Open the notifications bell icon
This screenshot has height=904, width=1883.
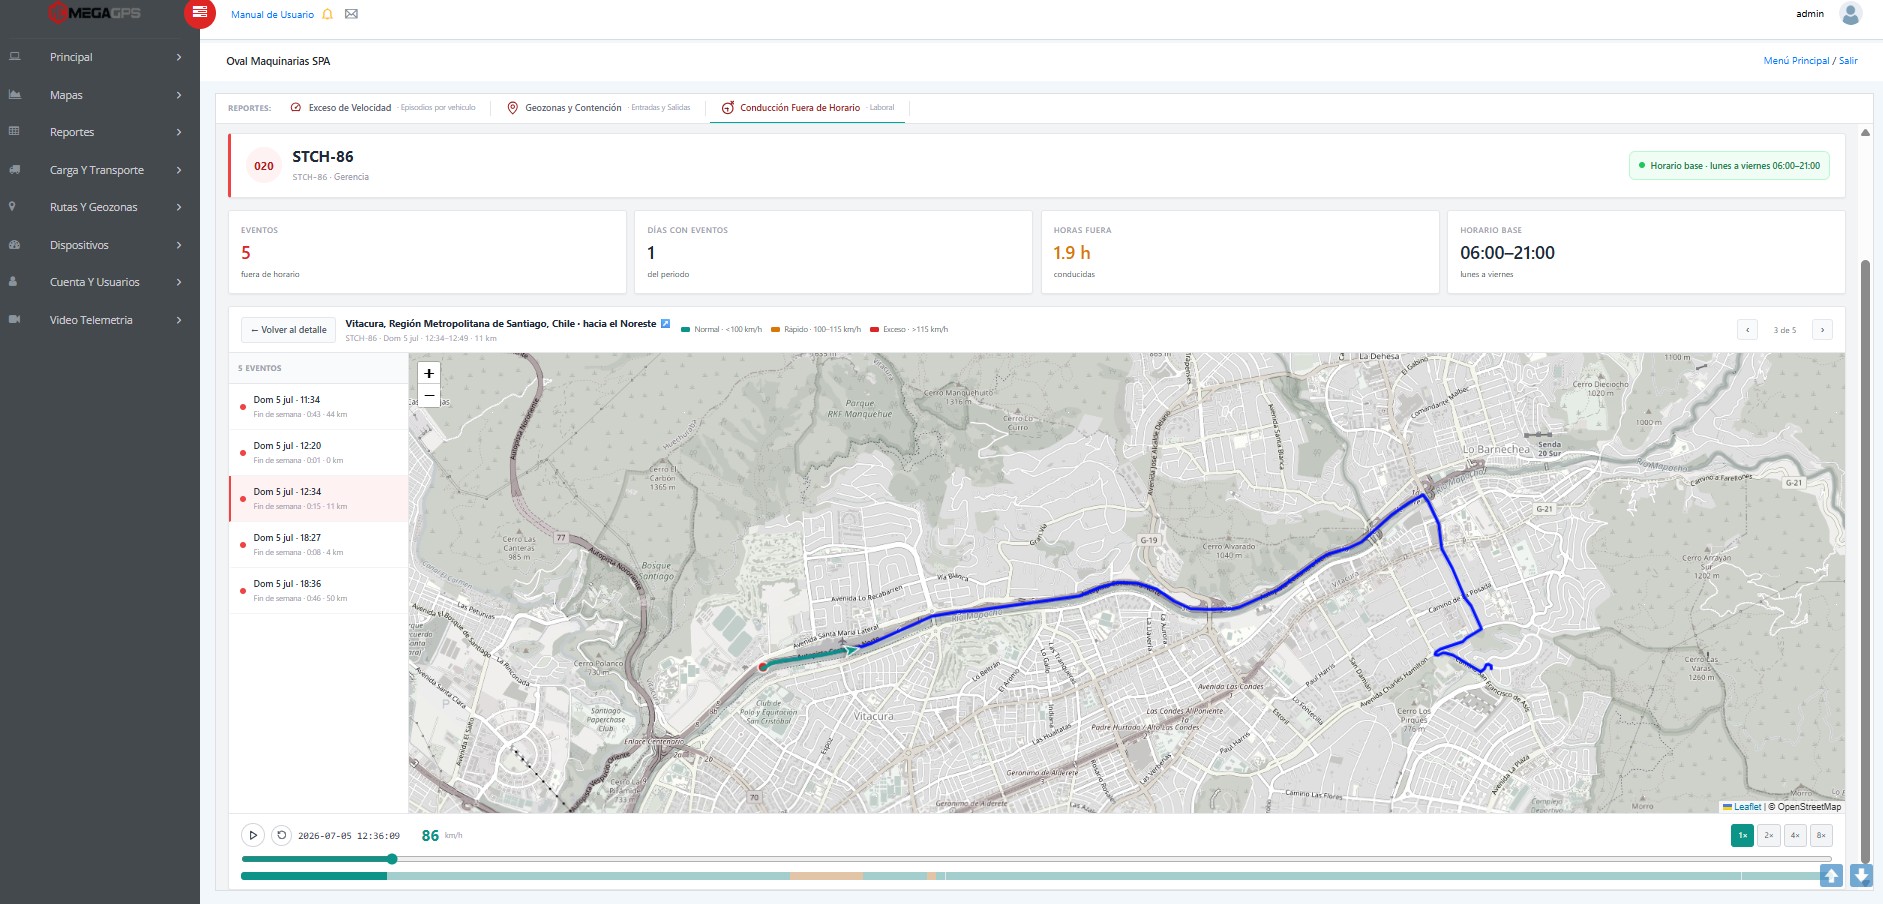click(327, 14)
